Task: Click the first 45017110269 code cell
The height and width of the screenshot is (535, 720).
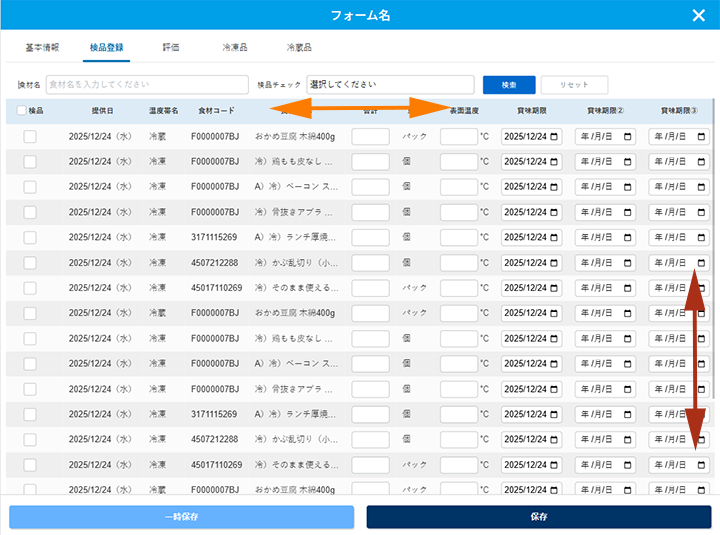Action: pyautogui.click(x=216, y=288)
